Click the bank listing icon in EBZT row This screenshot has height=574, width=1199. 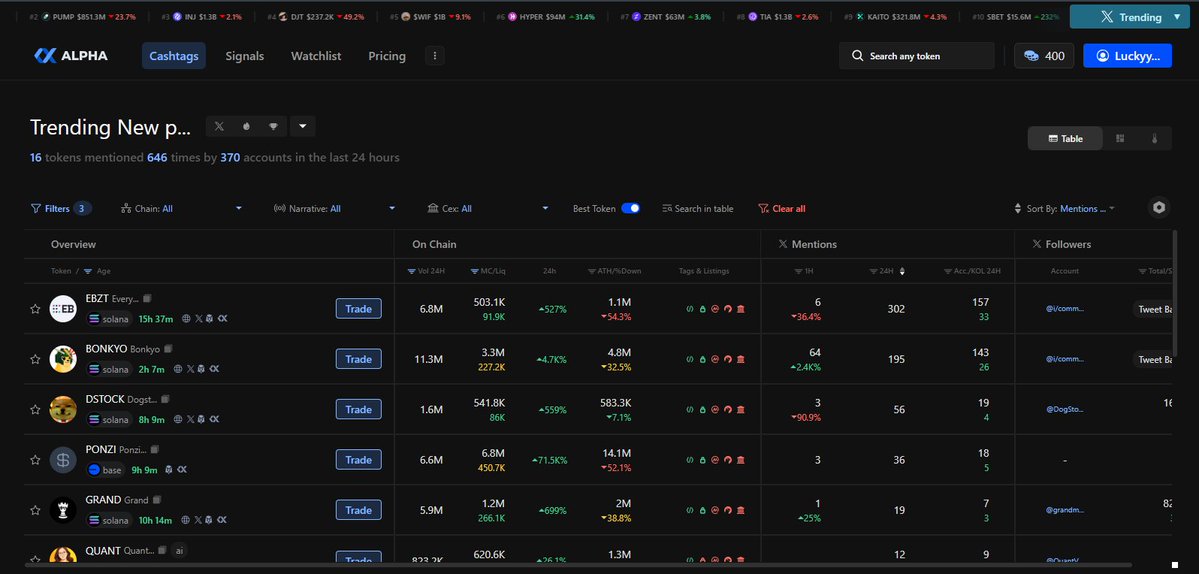tap(740, 309)
